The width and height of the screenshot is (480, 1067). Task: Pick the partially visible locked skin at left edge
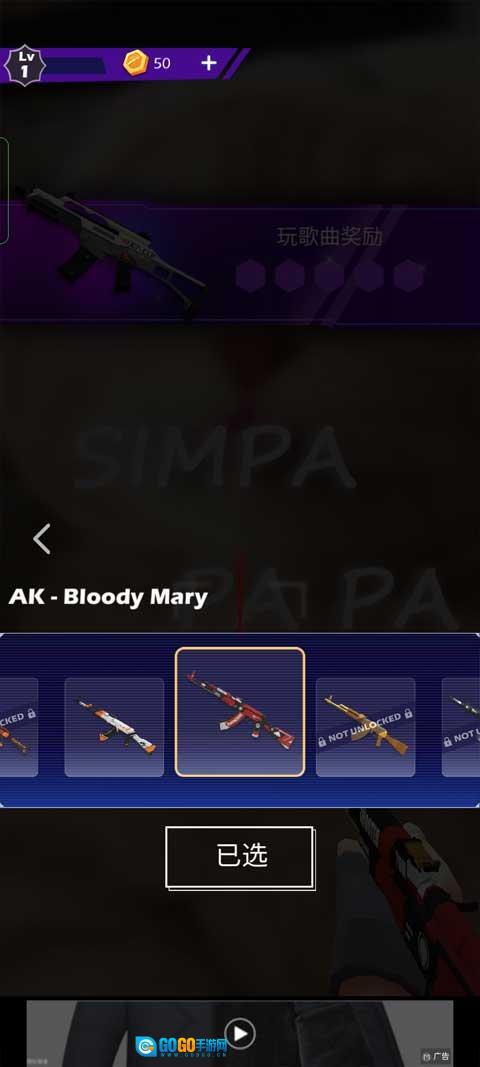tap(19, 727)
